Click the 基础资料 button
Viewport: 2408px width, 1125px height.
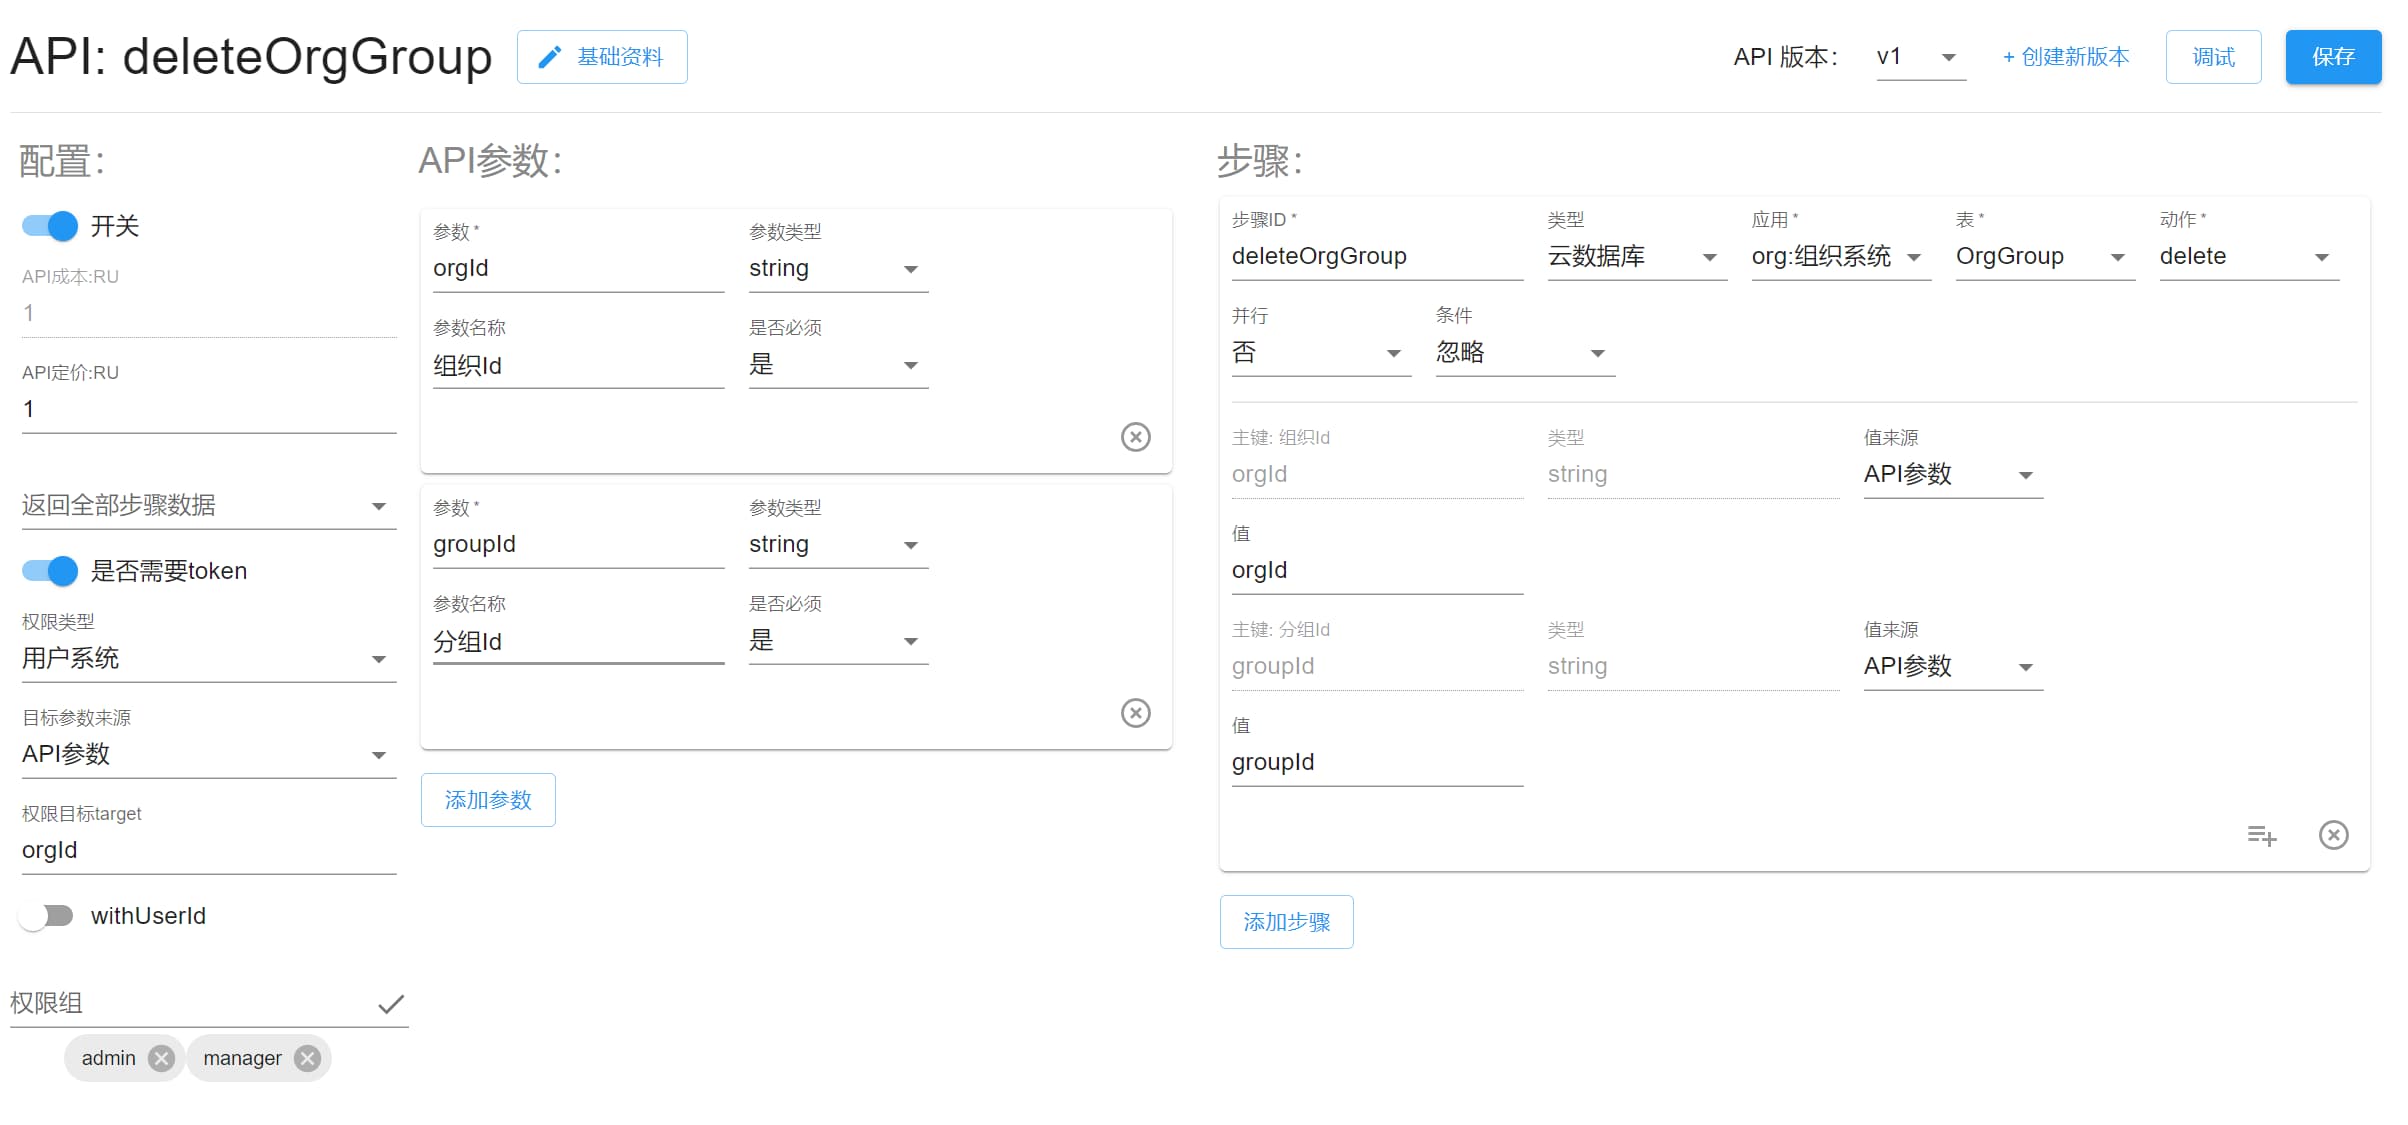(x=602, y=57)
